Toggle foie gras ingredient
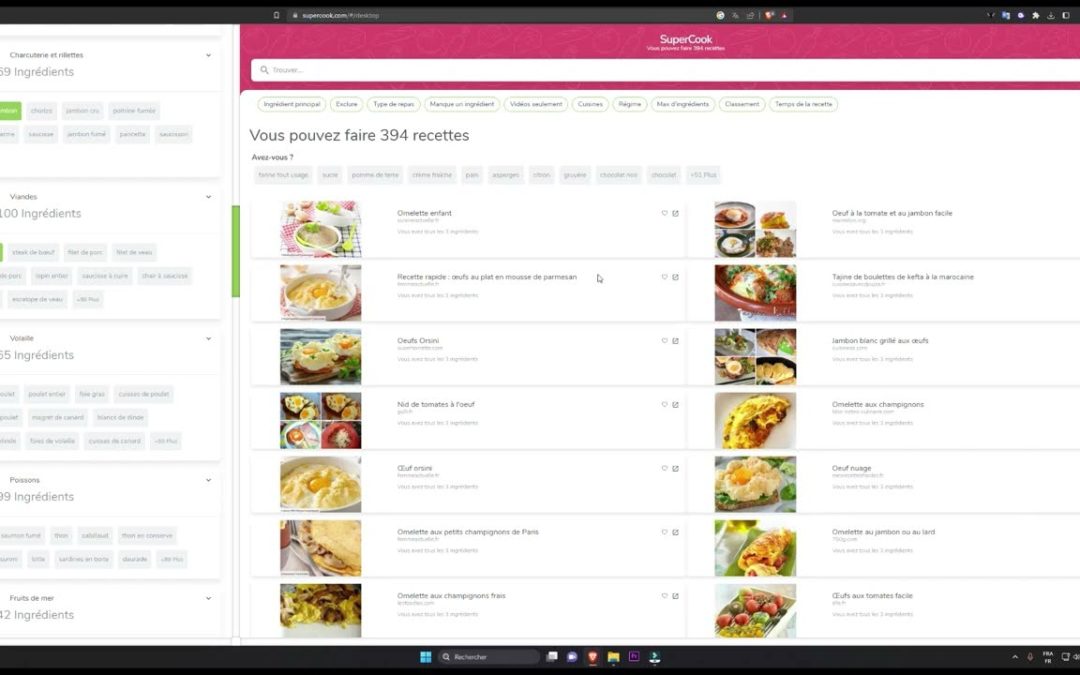The image size is (1080, 675). coord(92,395)
